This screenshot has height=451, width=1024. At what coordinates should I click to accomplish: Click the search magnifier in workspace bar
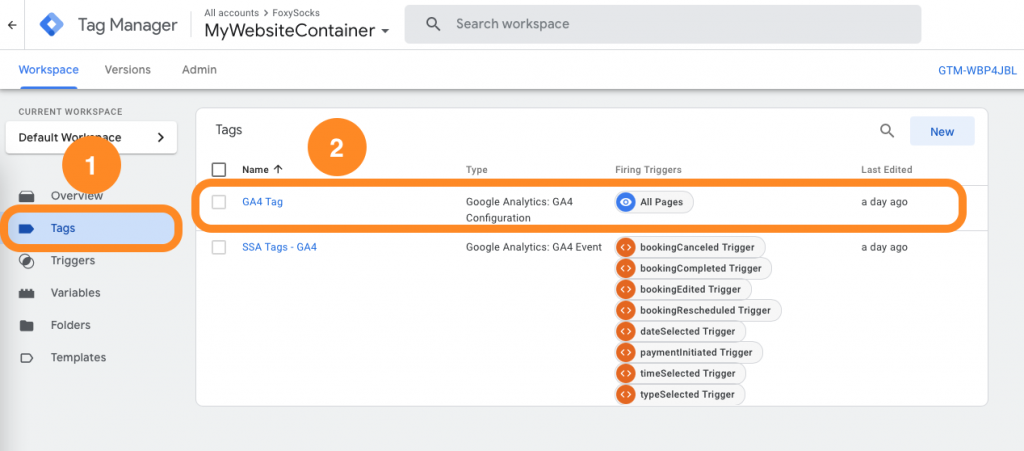(432, 24)
